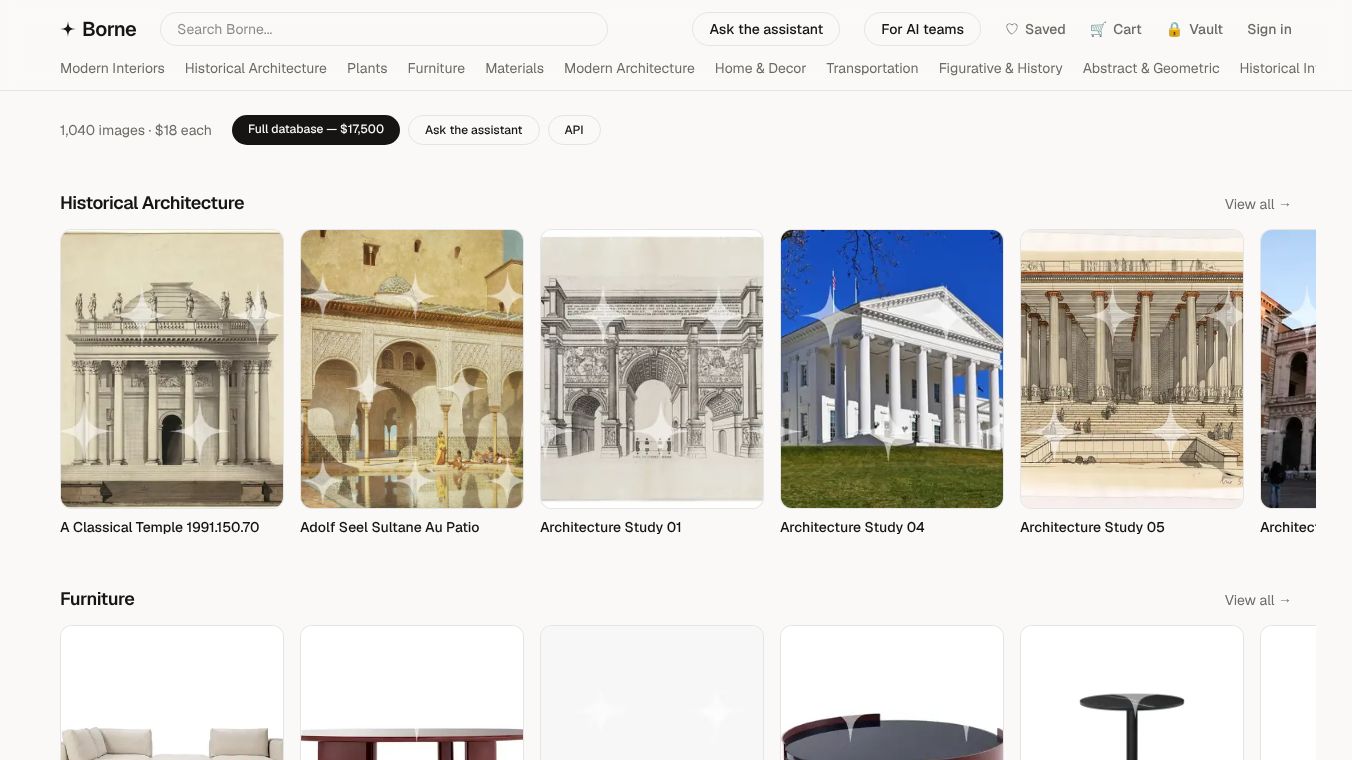
Task: Open the Cart icon
Action: click(x=1098, y=29)
